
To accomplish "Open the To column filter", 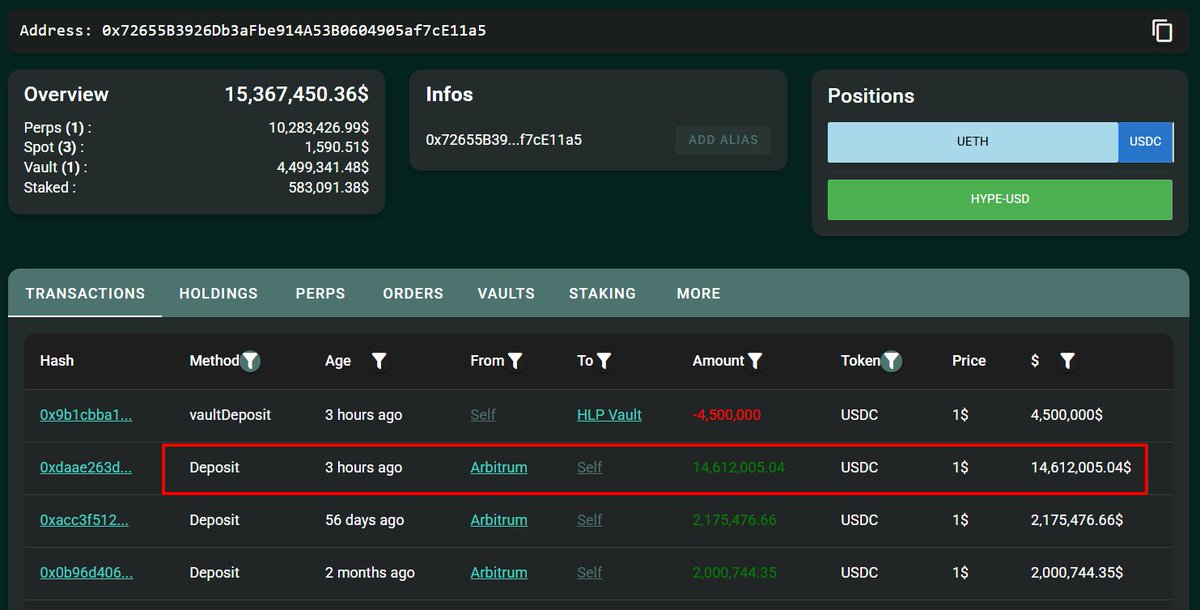I will pos(604,361).
